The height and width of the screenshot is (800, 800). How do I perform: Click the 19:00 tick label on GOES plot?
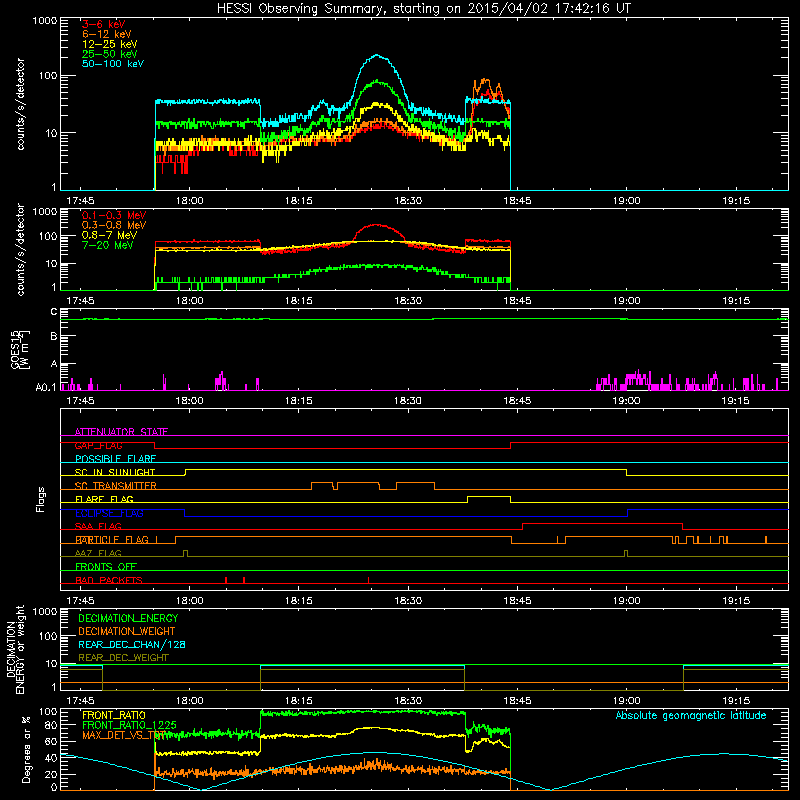(x=626, y=401)
